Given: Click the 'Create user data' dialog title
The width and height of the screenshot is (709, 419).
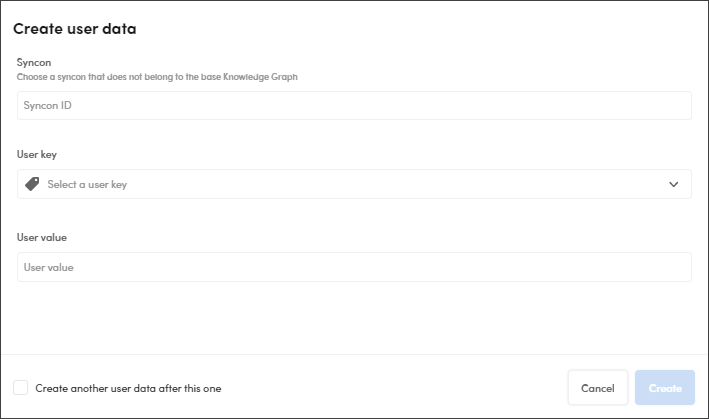Looking at the screenshot, I should click(x=75, y=29).
